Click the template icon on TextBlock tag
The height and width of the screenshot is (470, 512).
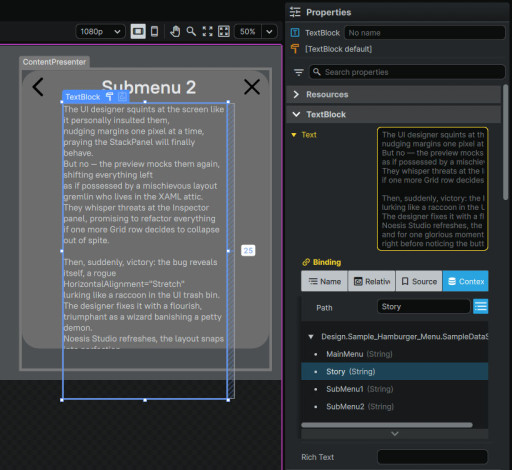[x=122, y=97]
